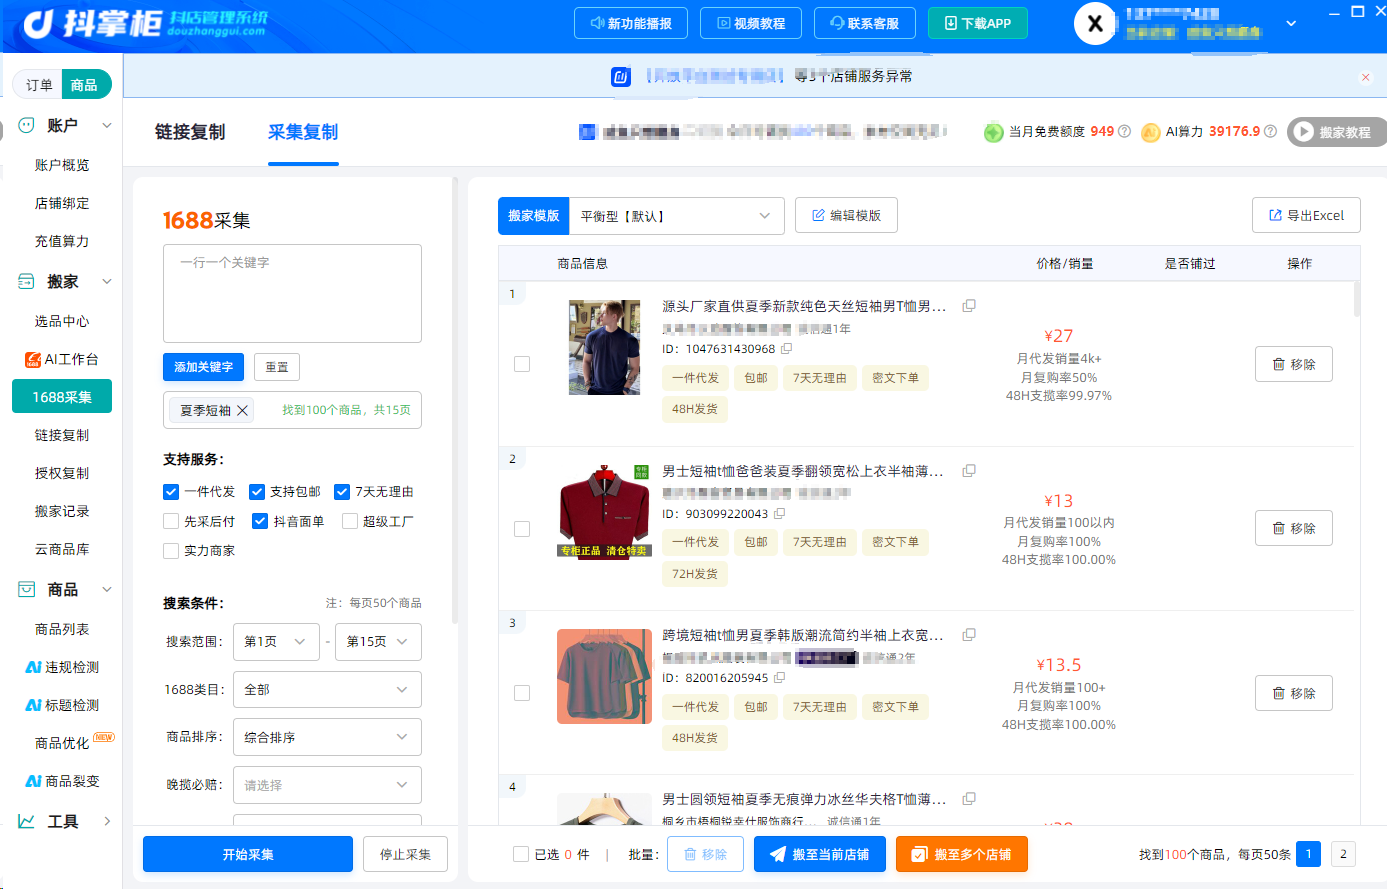Contact support via 联系客服
Image resolution: width=1387 pixels, height=889 pixels.
(x=865, y=23)
